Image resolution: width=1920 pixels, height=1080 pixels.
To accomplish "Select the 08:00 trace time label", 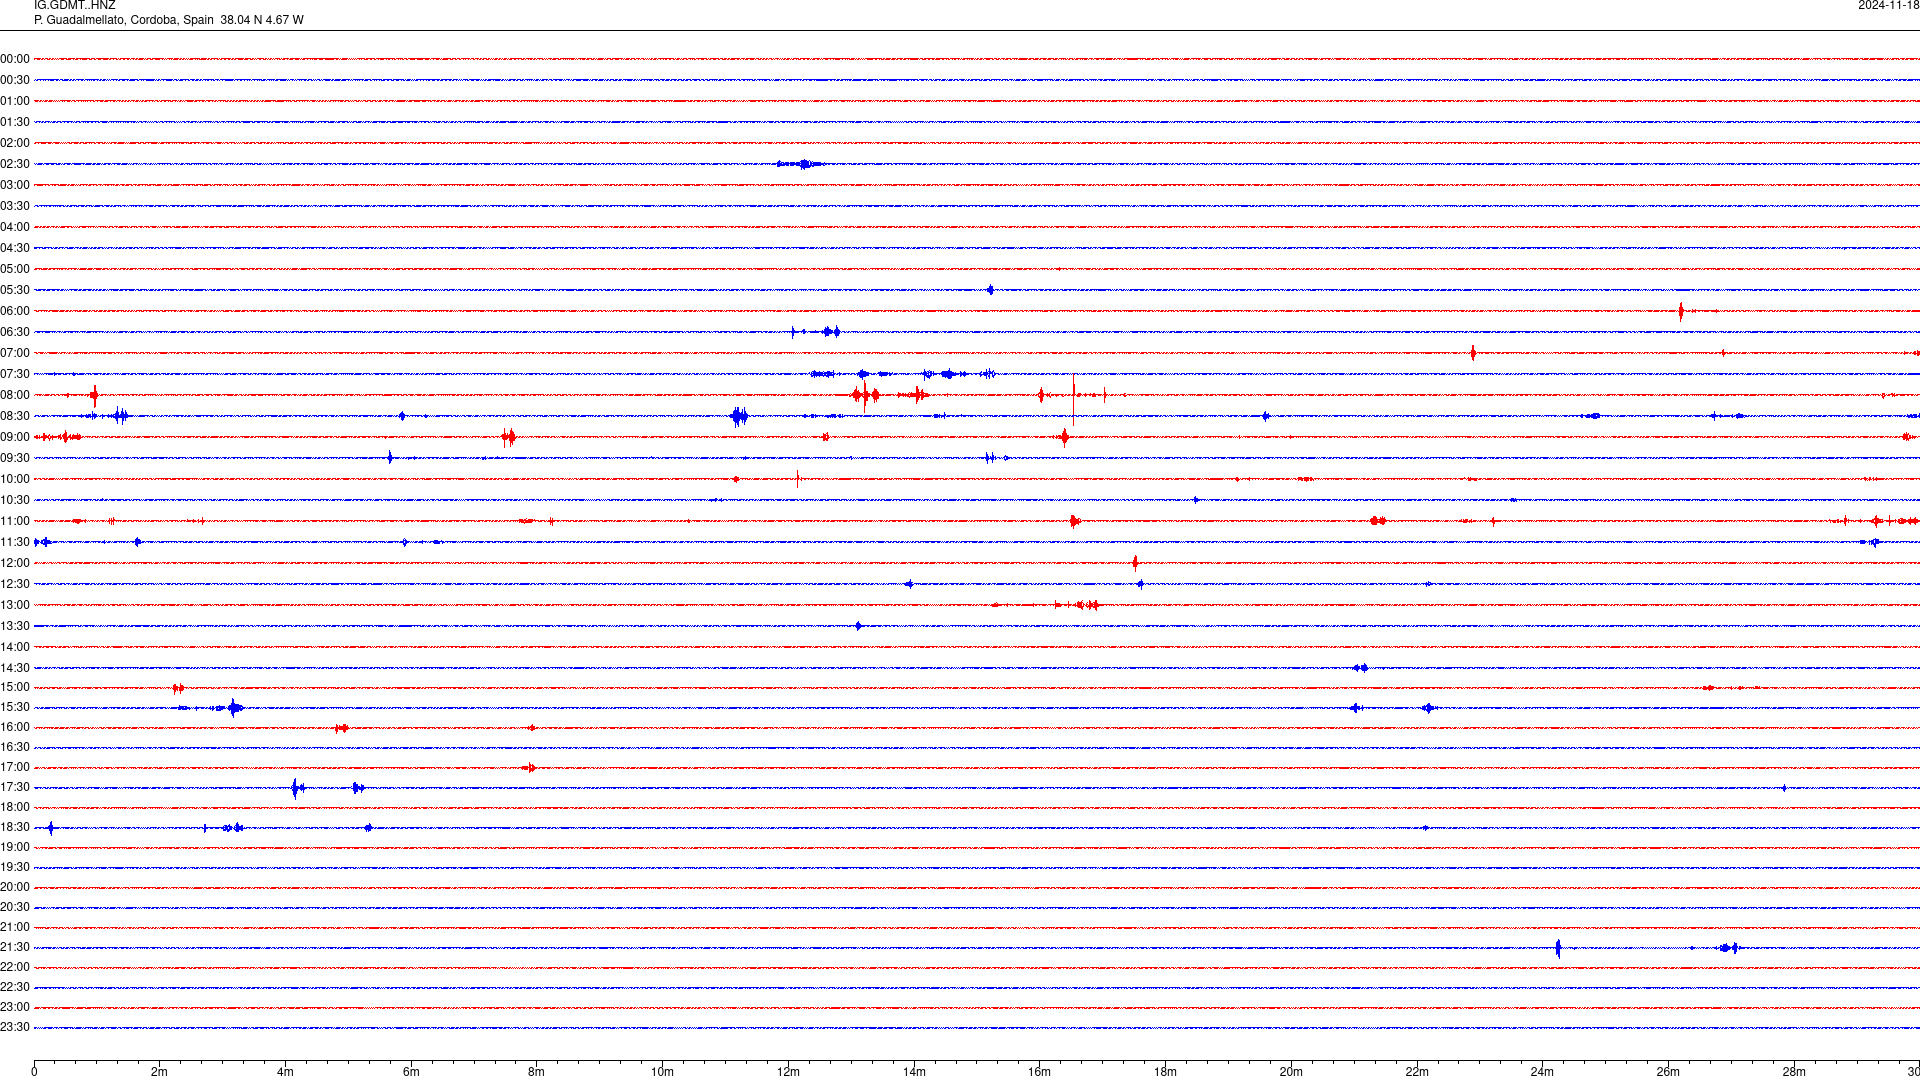I will tap(15, 395).
